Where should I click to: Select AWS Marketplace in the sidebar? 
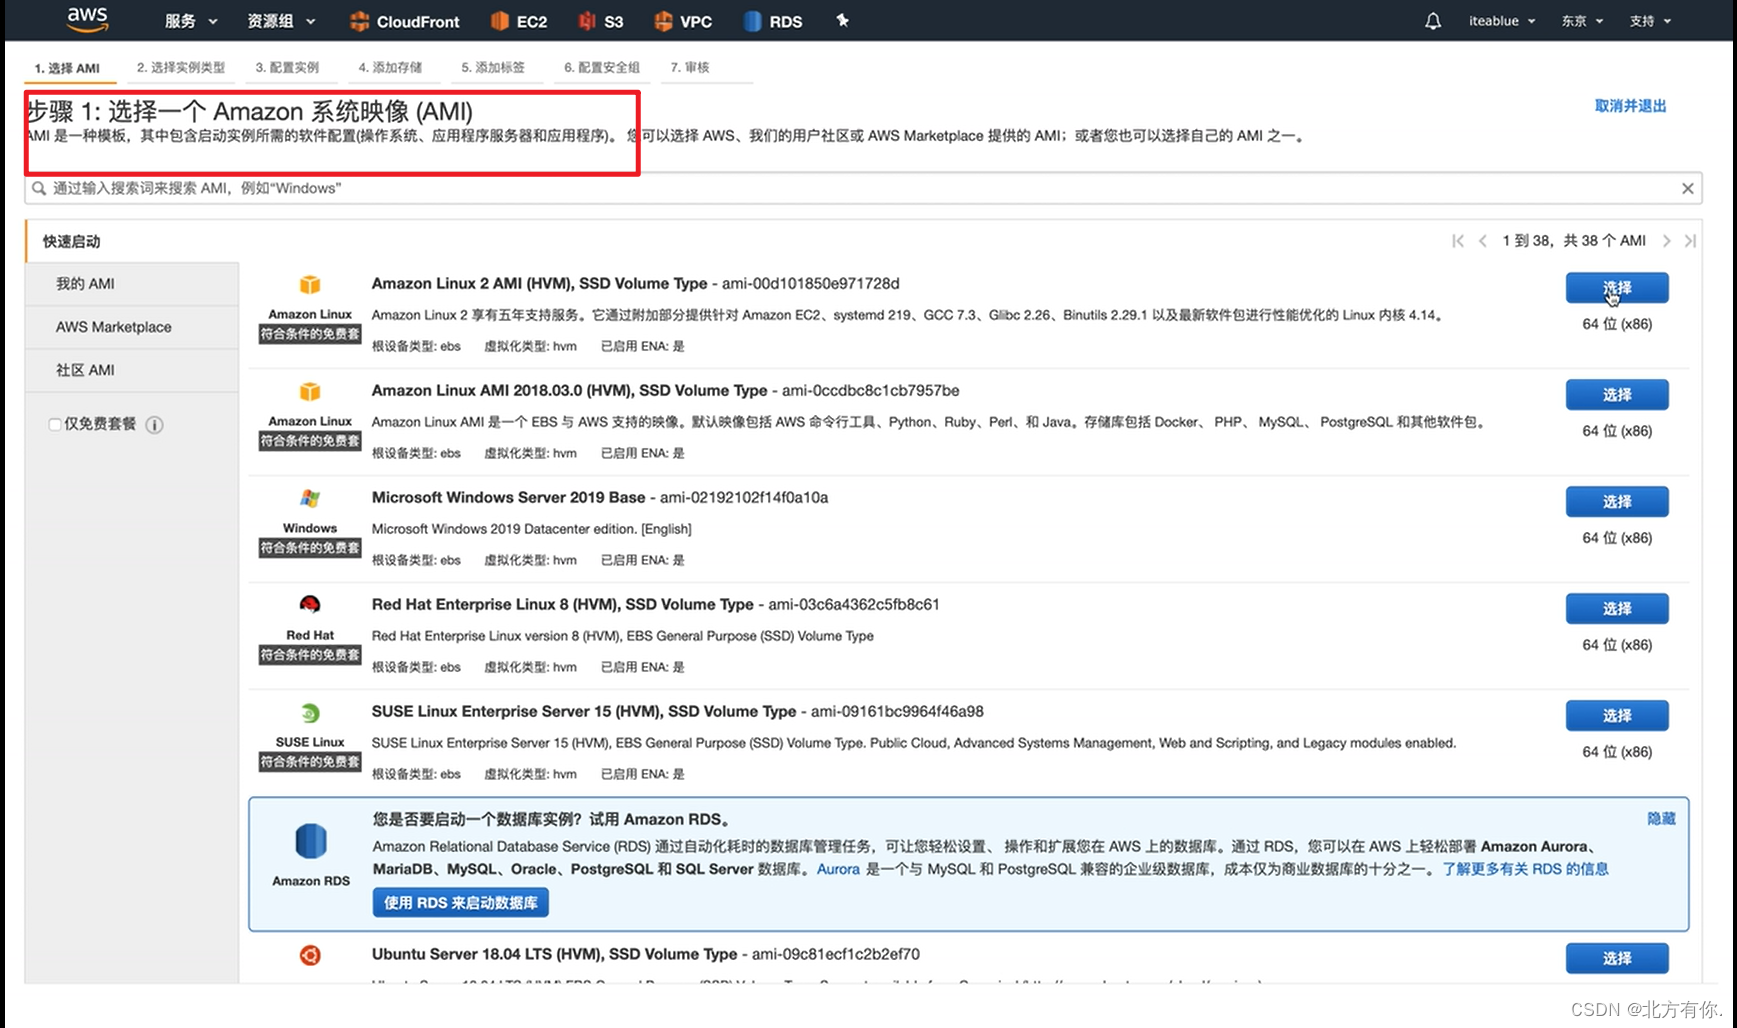(132, 327)
